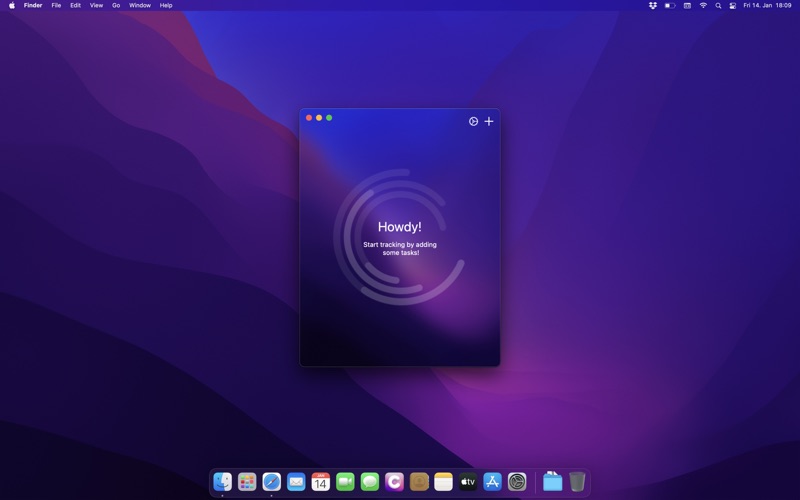Open the Go menu
The height and width of the screenshot is (500, 800).
coord(116,6)
